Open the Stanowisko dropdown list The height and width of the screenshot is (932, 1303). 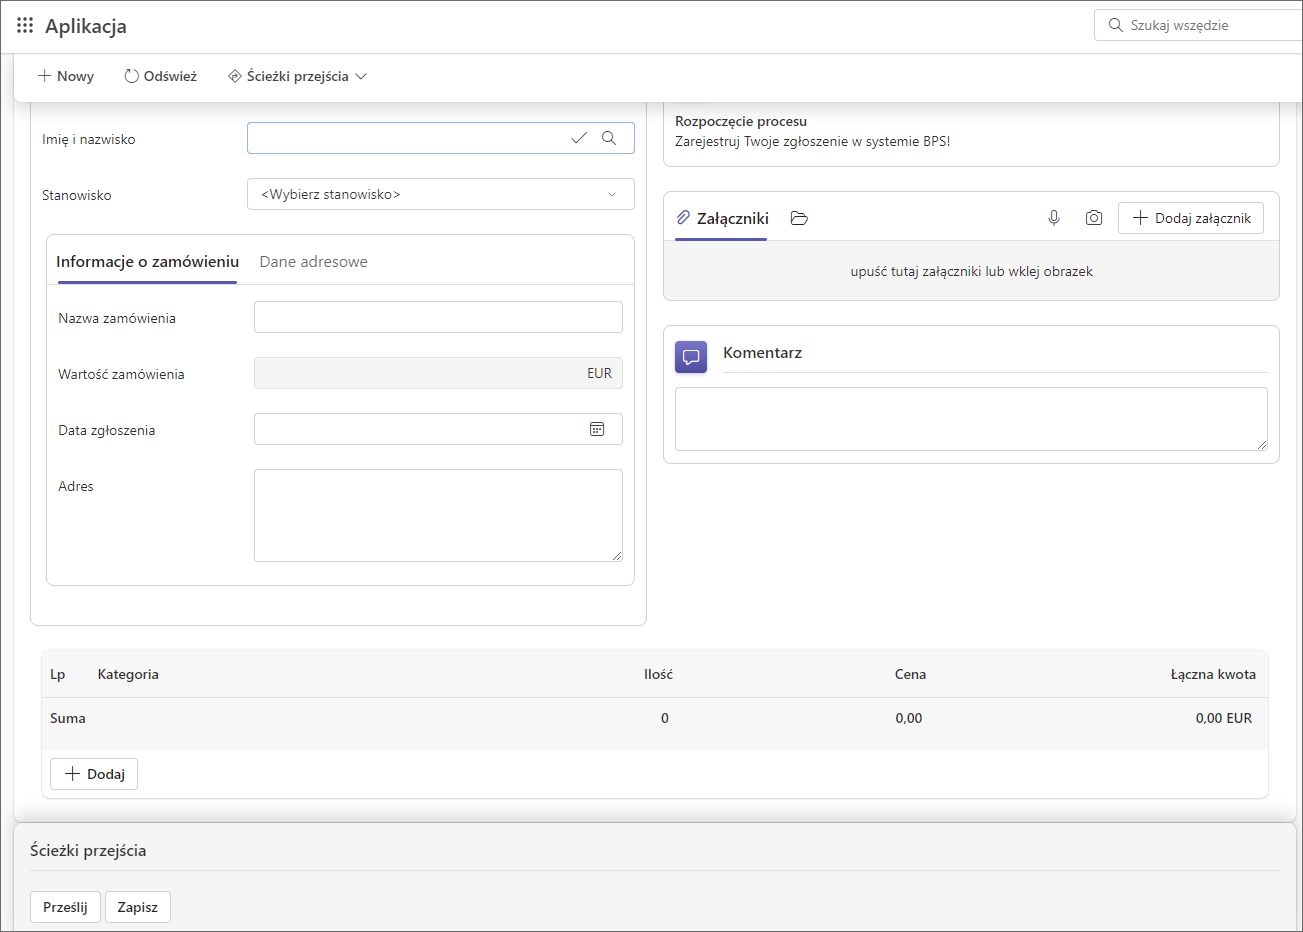point(441,194)
